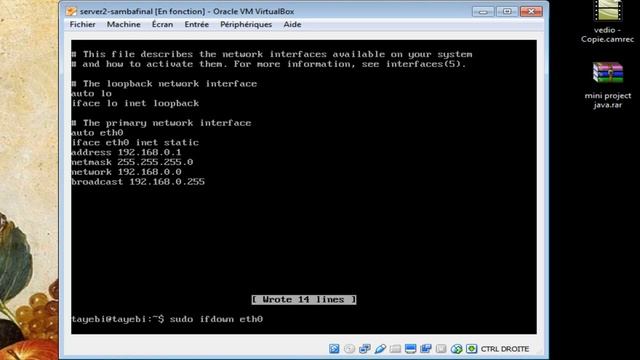Click the 'iface lo inet loopback' line

click(x=135, y=103)
